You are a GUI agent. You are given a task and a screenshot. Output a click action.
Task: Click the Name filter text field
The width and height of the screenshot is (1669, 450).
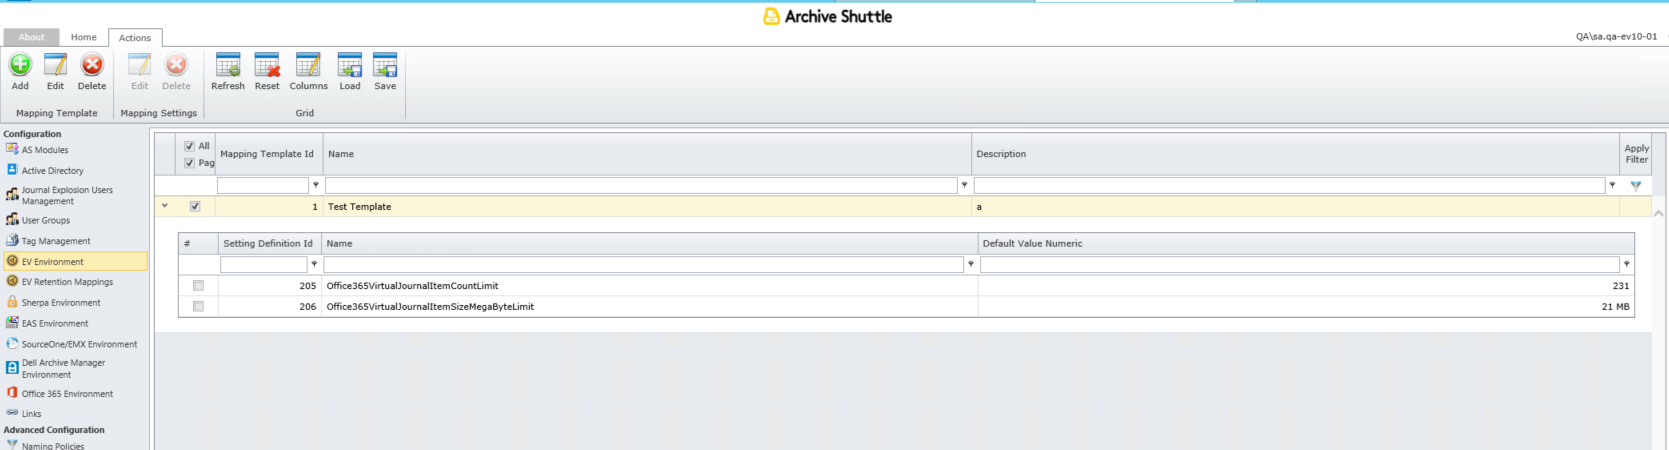click(x=641, y=185)
